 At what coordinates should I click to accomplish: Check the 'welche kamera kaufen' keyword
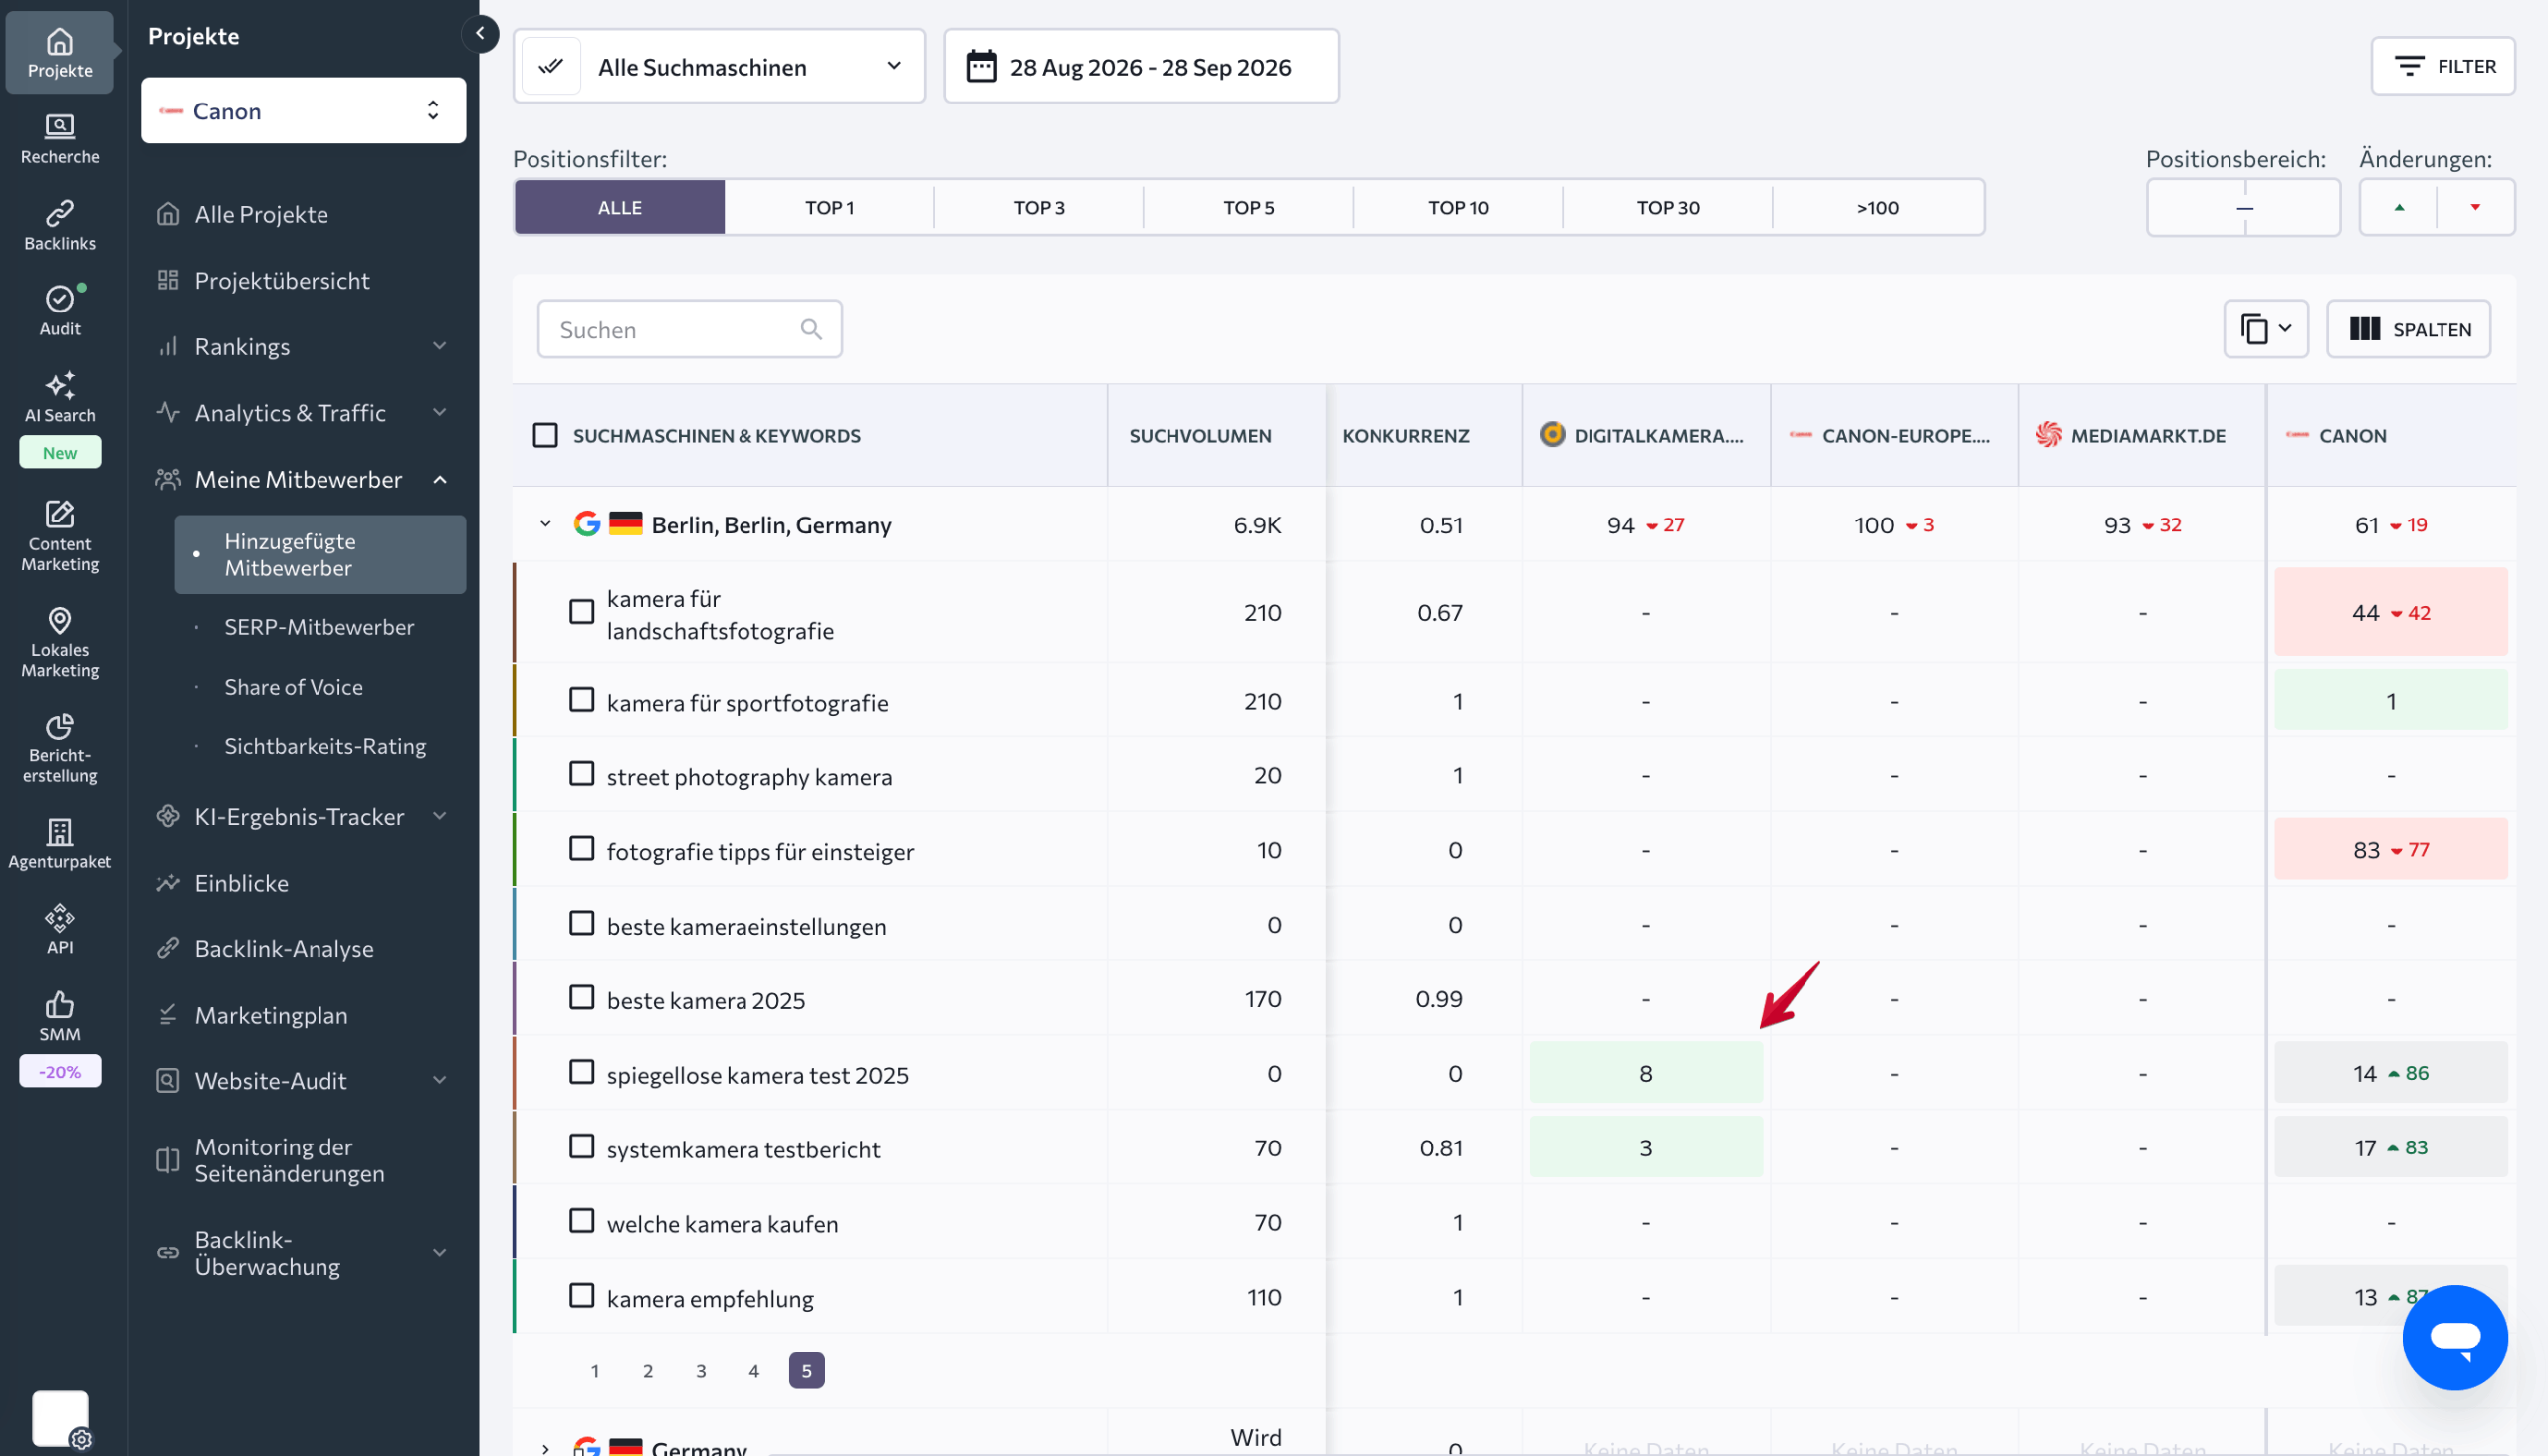tap(581, 1221)
